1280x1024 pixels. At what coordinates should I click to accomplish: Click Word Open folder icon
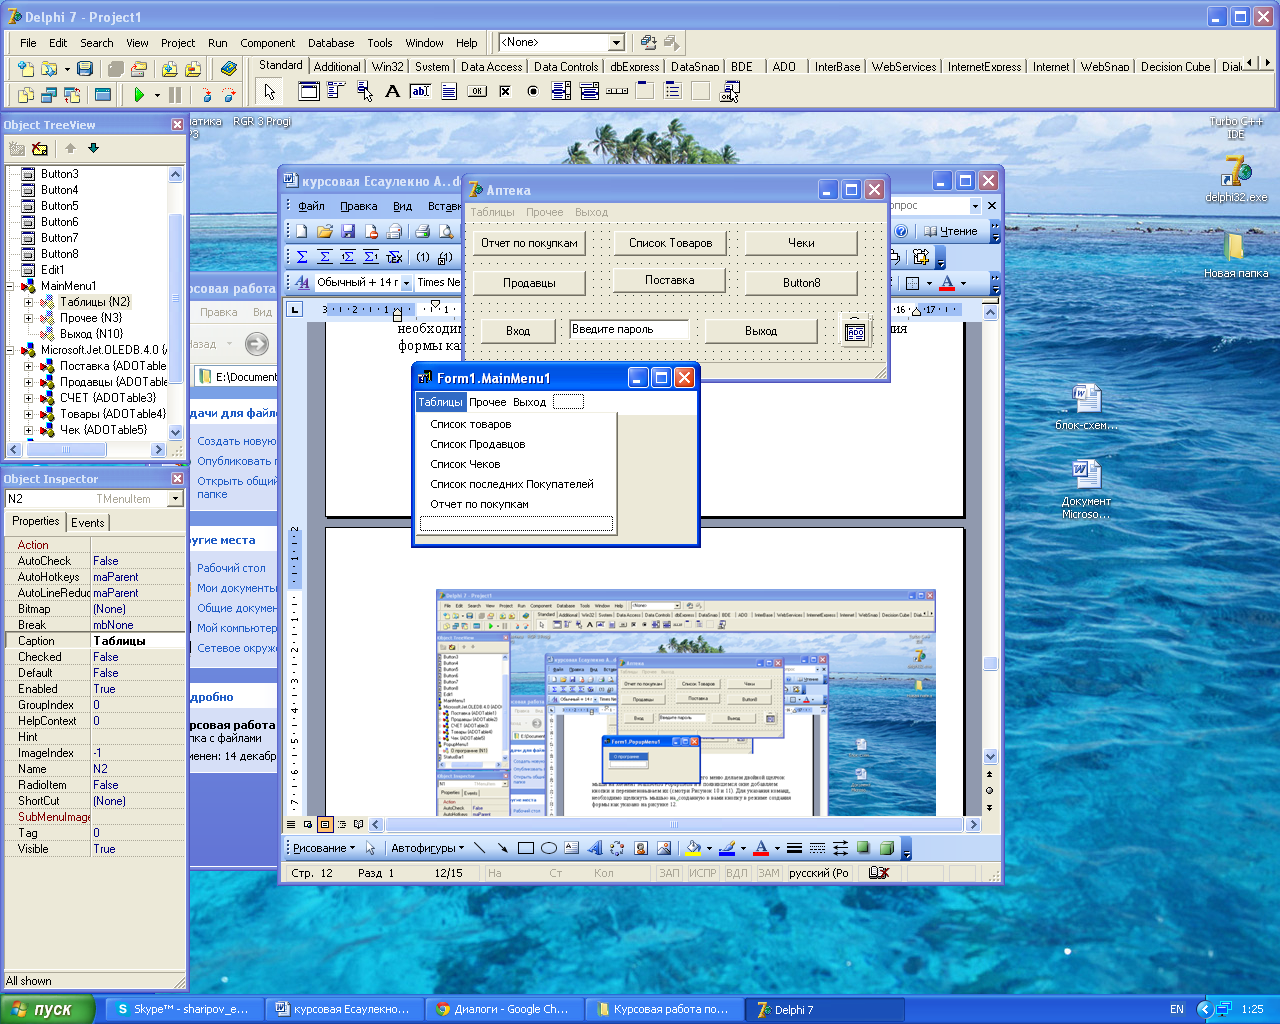click(325, 231)
